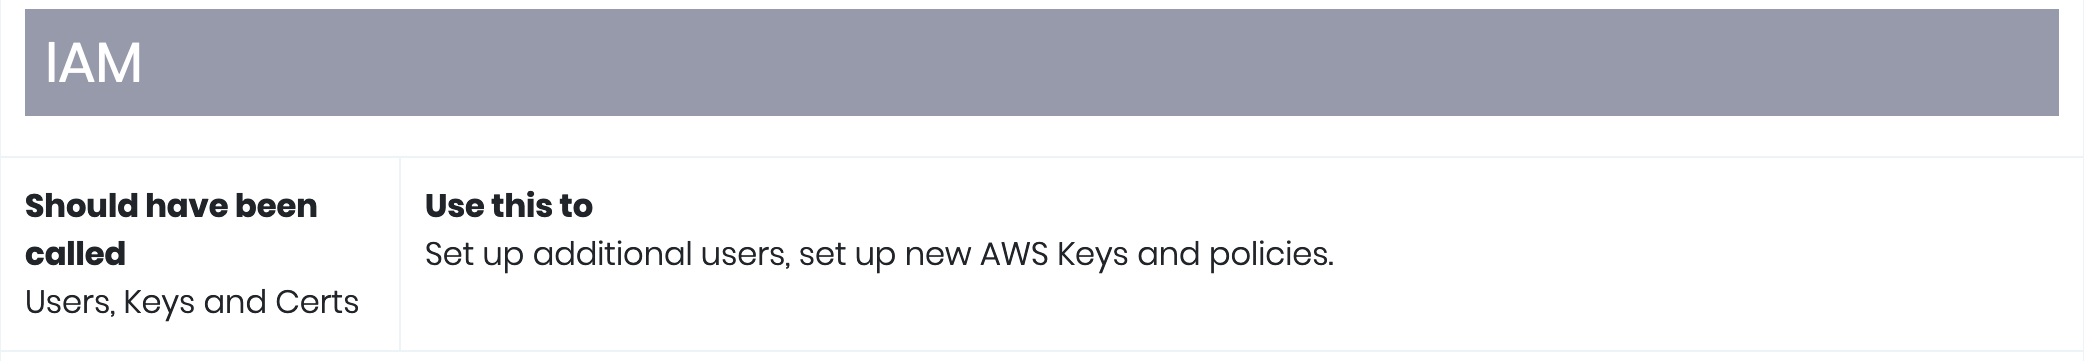The width and height of the screenshot is (2084, 361).
Task: Click the 'Should have been' bold text
Action: pyautogui.click(x=171, y=206)
